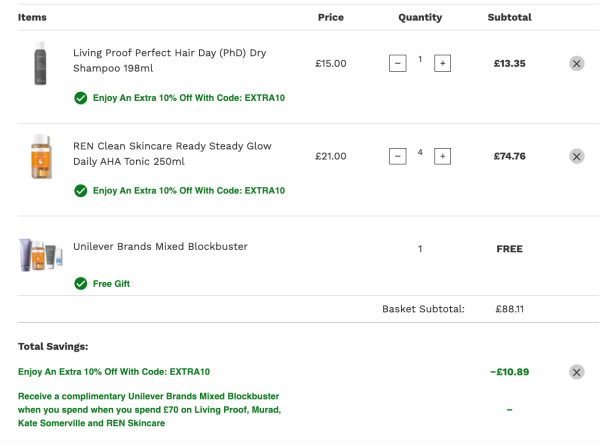600x444 pixels.
Task: Click the Free Gift checkmark icon
Action: [x=80, y=283]
